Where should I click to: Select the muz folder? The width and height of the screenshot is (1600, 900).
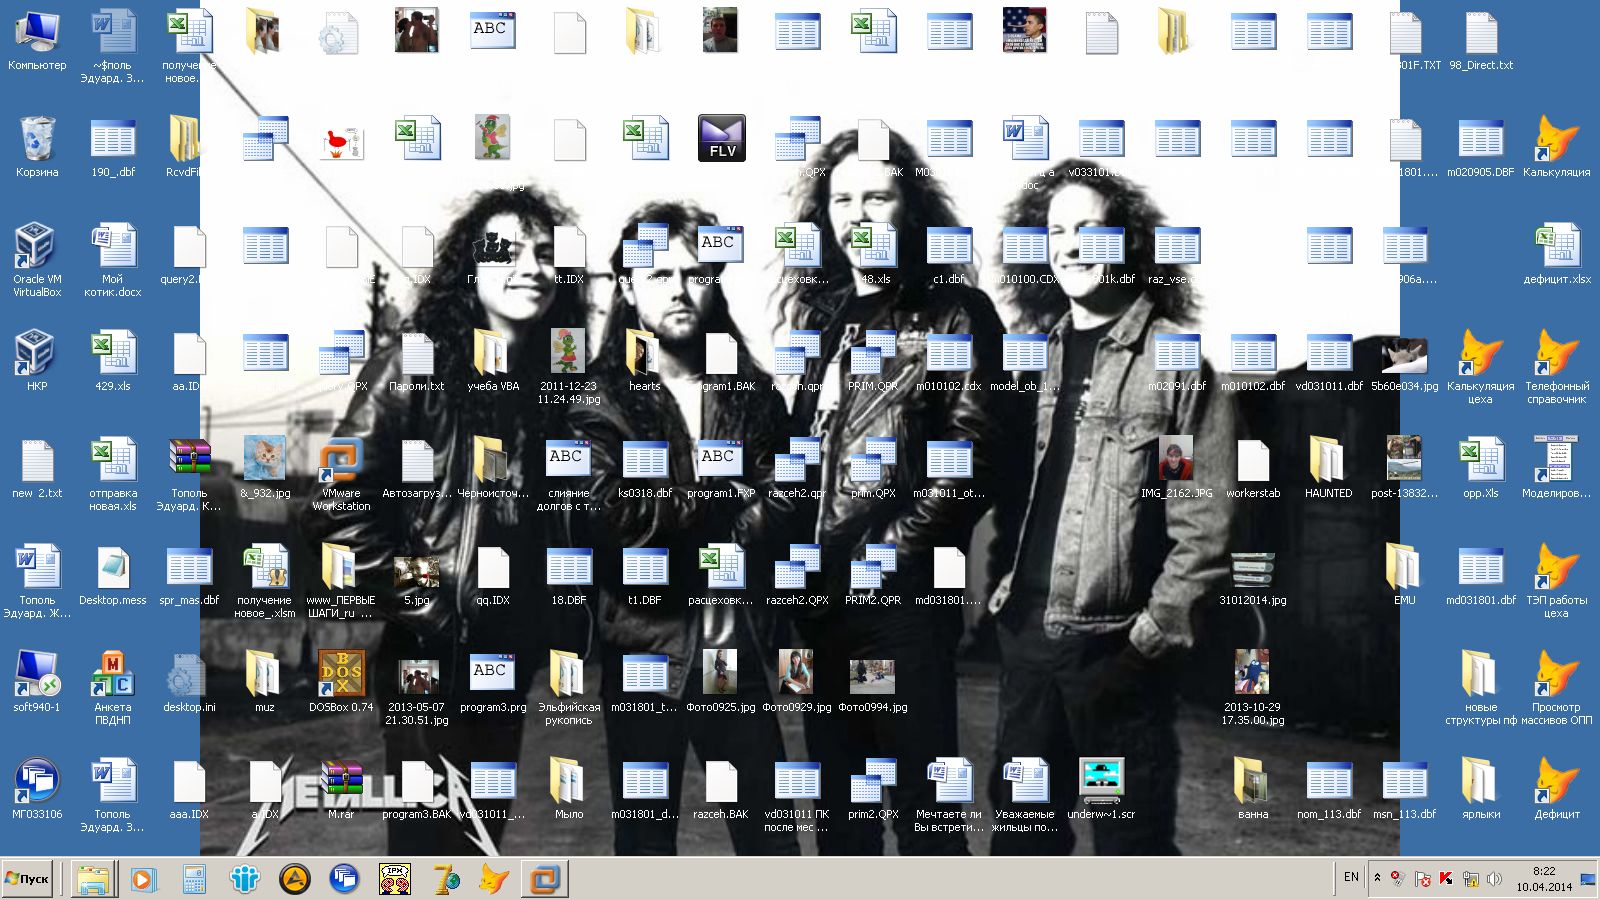[x=265, y=682]
